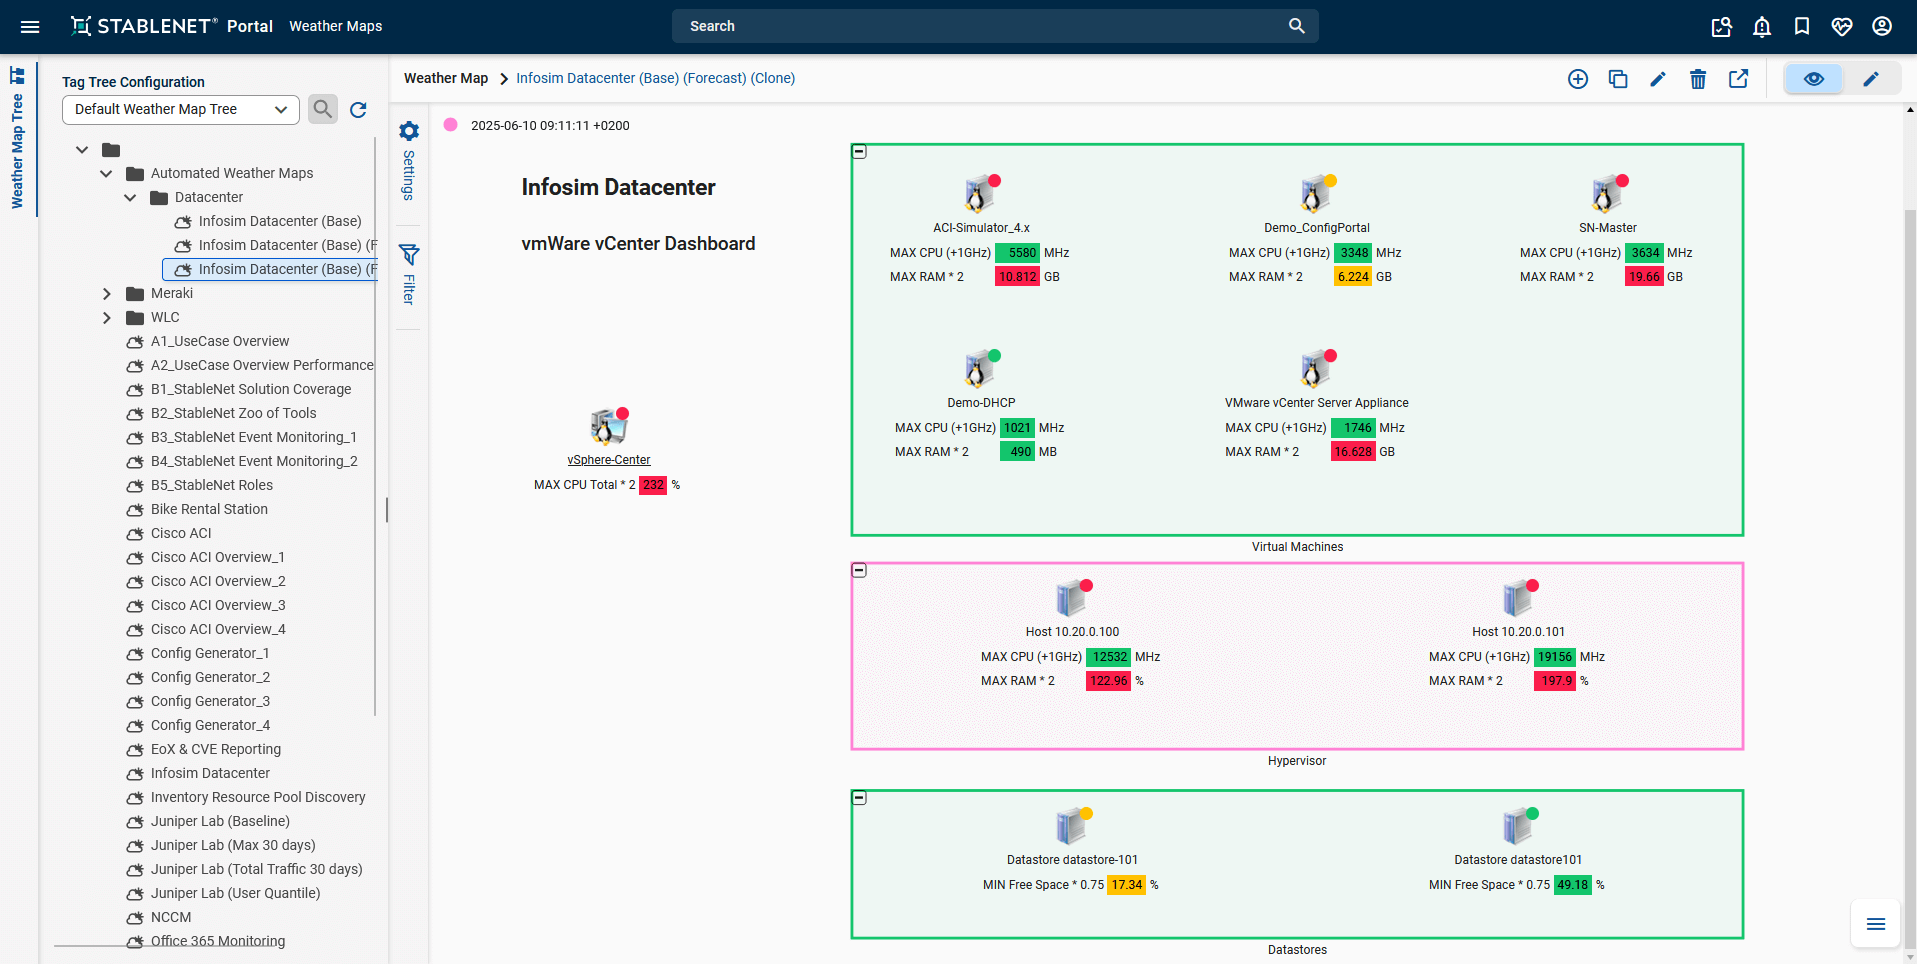Select Infosim Datacenter (Base) tree item
Screen dimensions: 1917x964
[280, 221]
